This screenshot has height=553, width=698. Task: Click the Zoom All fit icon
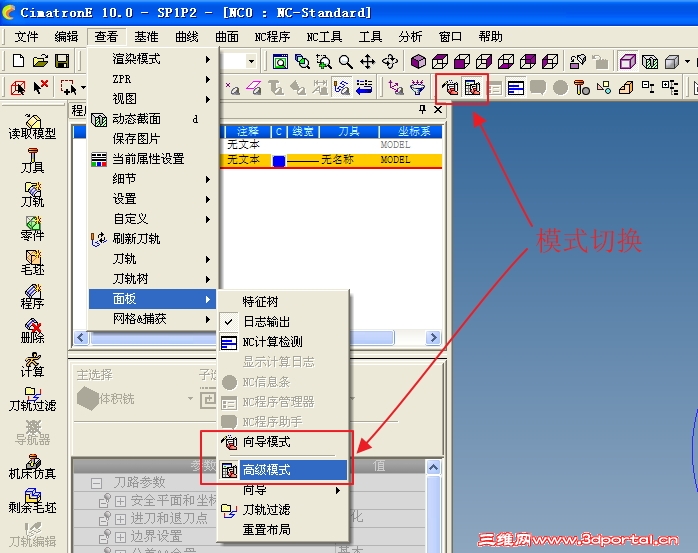pos(280,61)
